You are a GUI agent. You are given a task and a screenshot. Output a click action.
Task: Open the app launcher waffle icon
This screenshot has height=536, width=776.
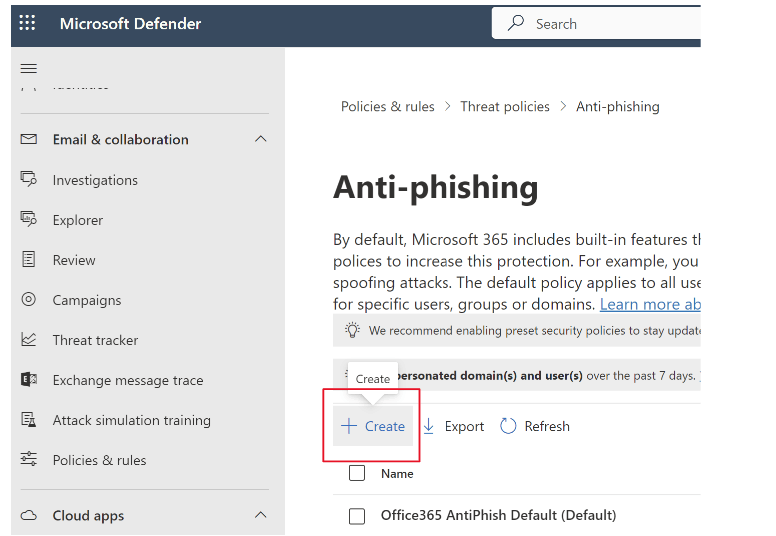27,23
